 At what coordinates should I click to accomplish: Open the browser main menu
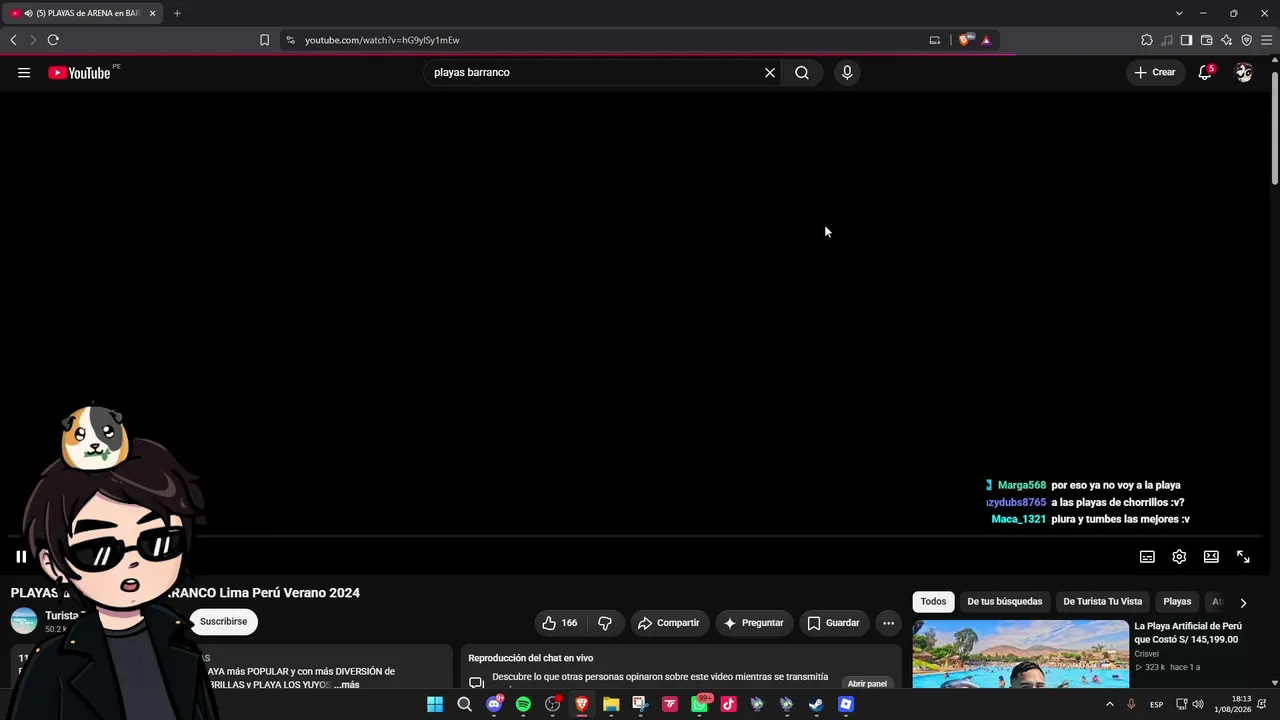[1267, 40]
